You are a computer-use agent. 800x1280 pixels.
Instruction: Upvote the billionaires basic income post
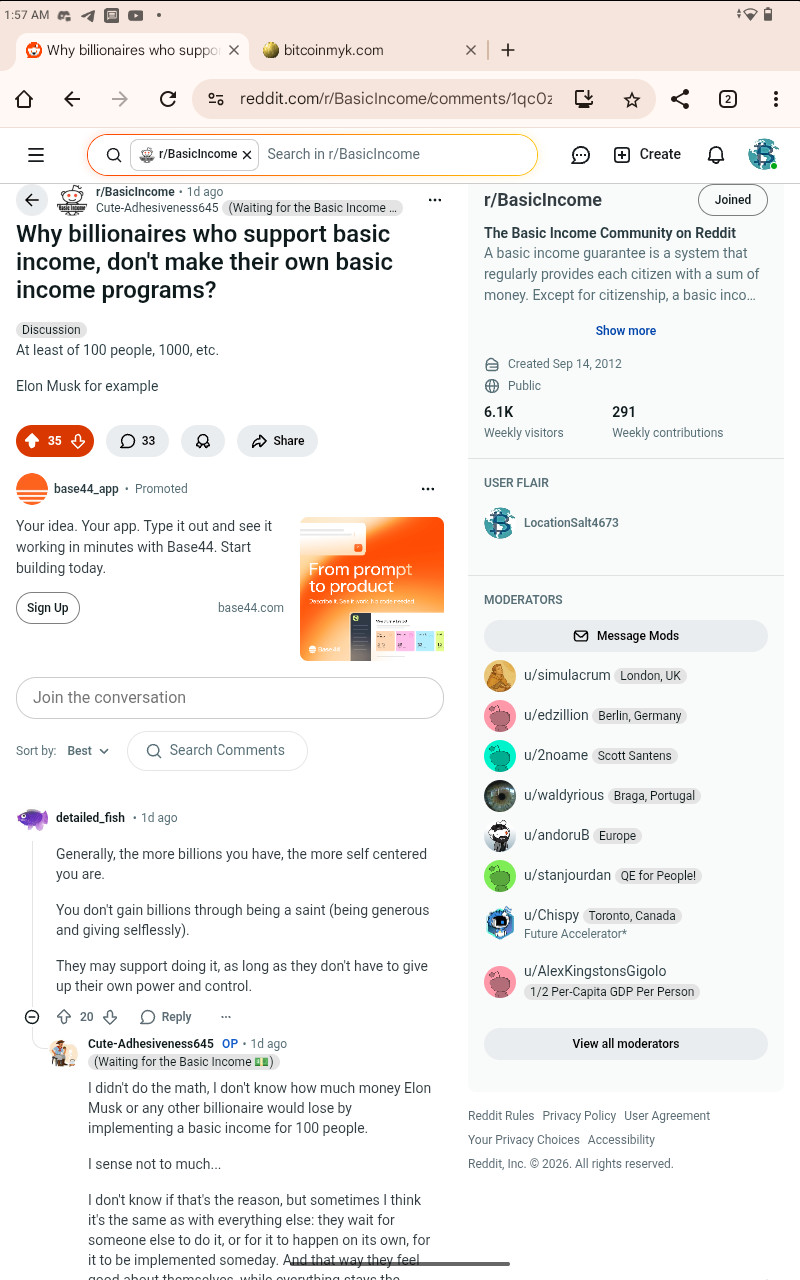(x=32, y=441)
